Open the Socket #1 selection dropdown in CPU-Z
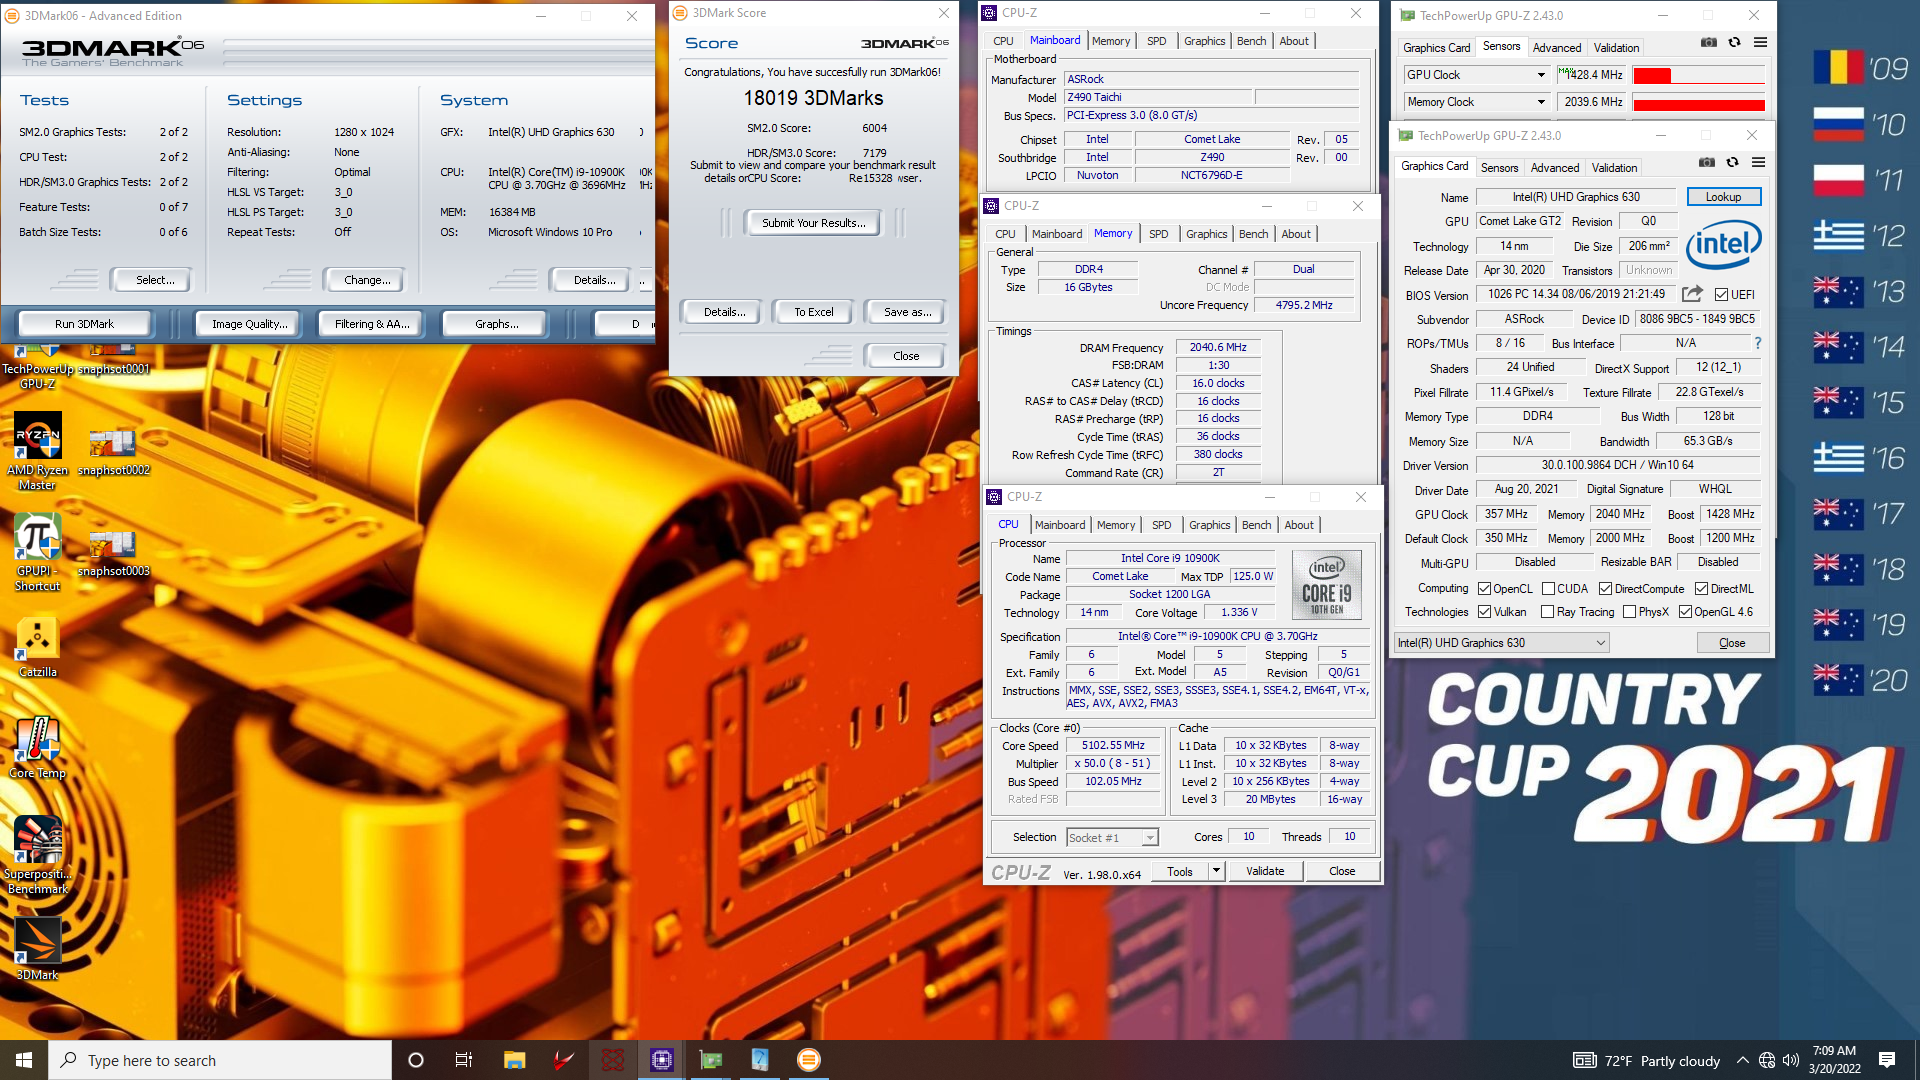This screenshot has height=1080, width=1920. pos(1111,838)
